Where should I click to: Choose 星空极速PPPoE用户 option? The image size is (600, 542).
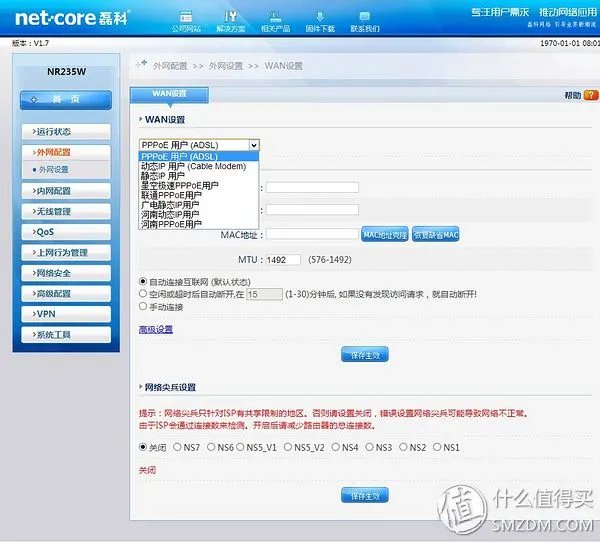click(199, 186)
